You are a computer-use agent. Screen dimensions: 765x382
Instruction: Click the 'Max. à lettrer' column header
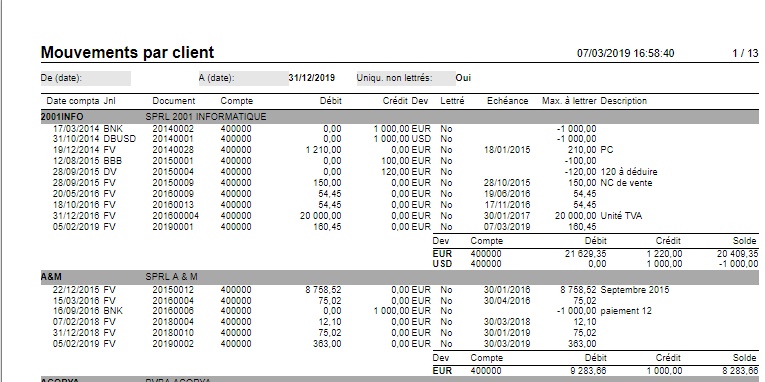click(x=569, y=101)
